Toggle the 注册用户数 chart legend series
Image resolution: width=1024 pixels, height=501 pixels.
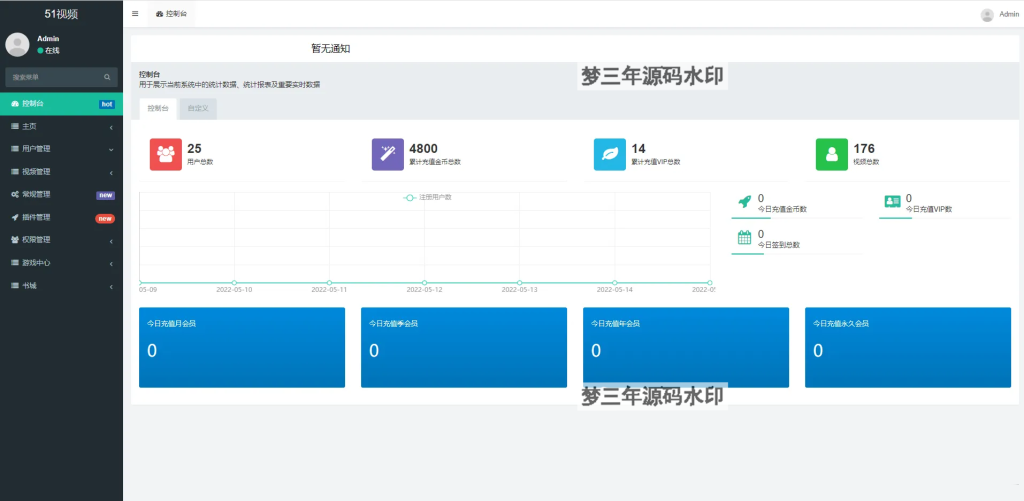pyautogui.click(x=428, y=197)
